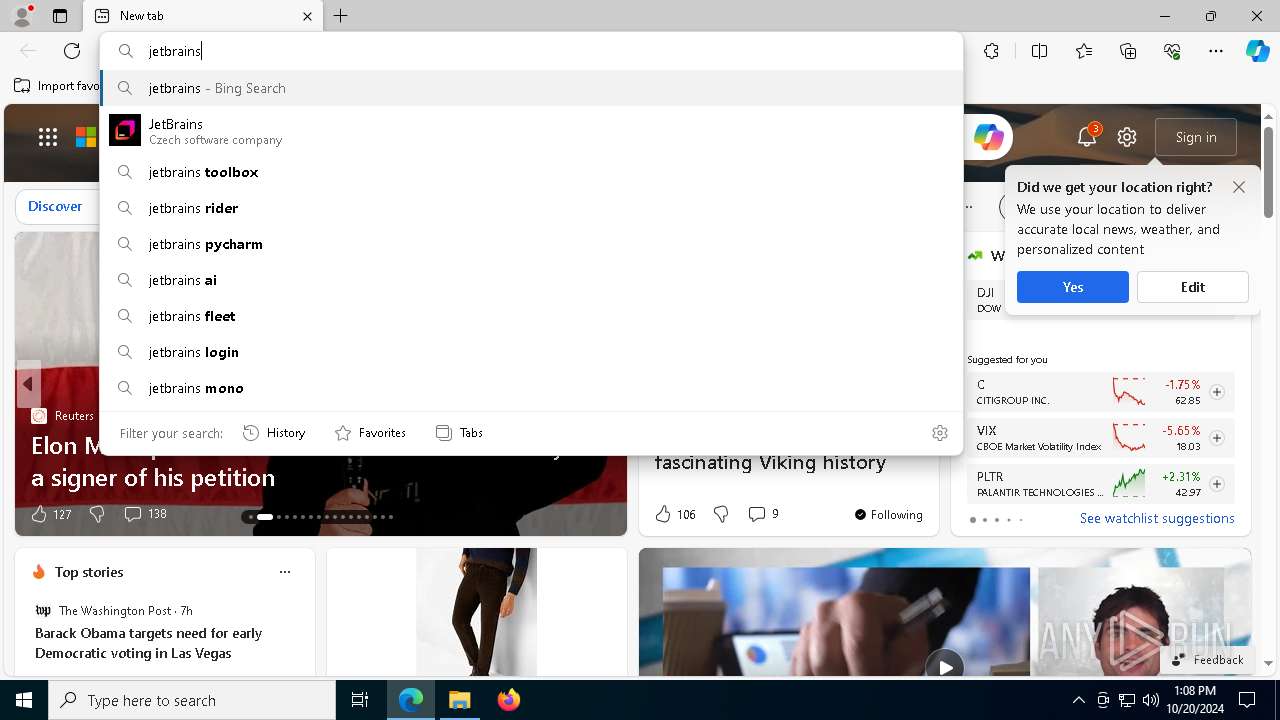This screenshot has width=1280, height=720.
Task: Click the taskbar search box
Action: (192, 700)
